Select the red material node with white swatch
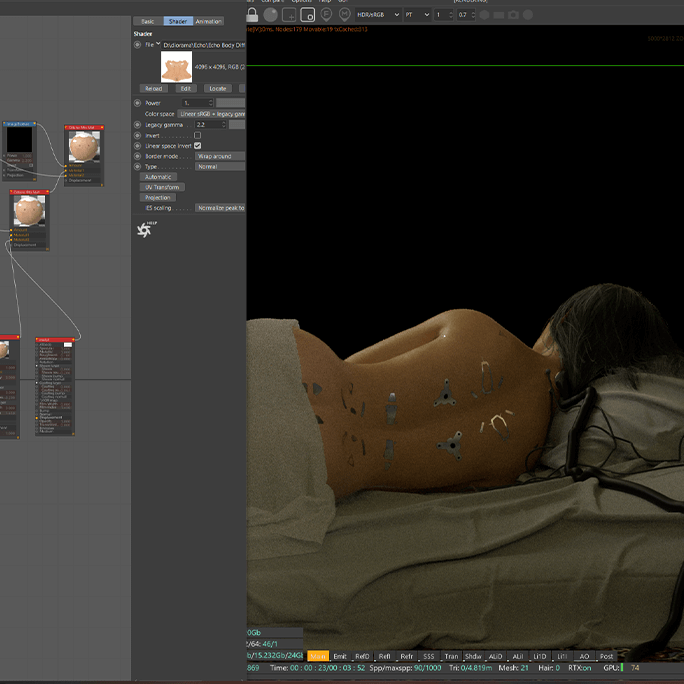The width and height of the screenshot is (684, 684). (55, 386)
